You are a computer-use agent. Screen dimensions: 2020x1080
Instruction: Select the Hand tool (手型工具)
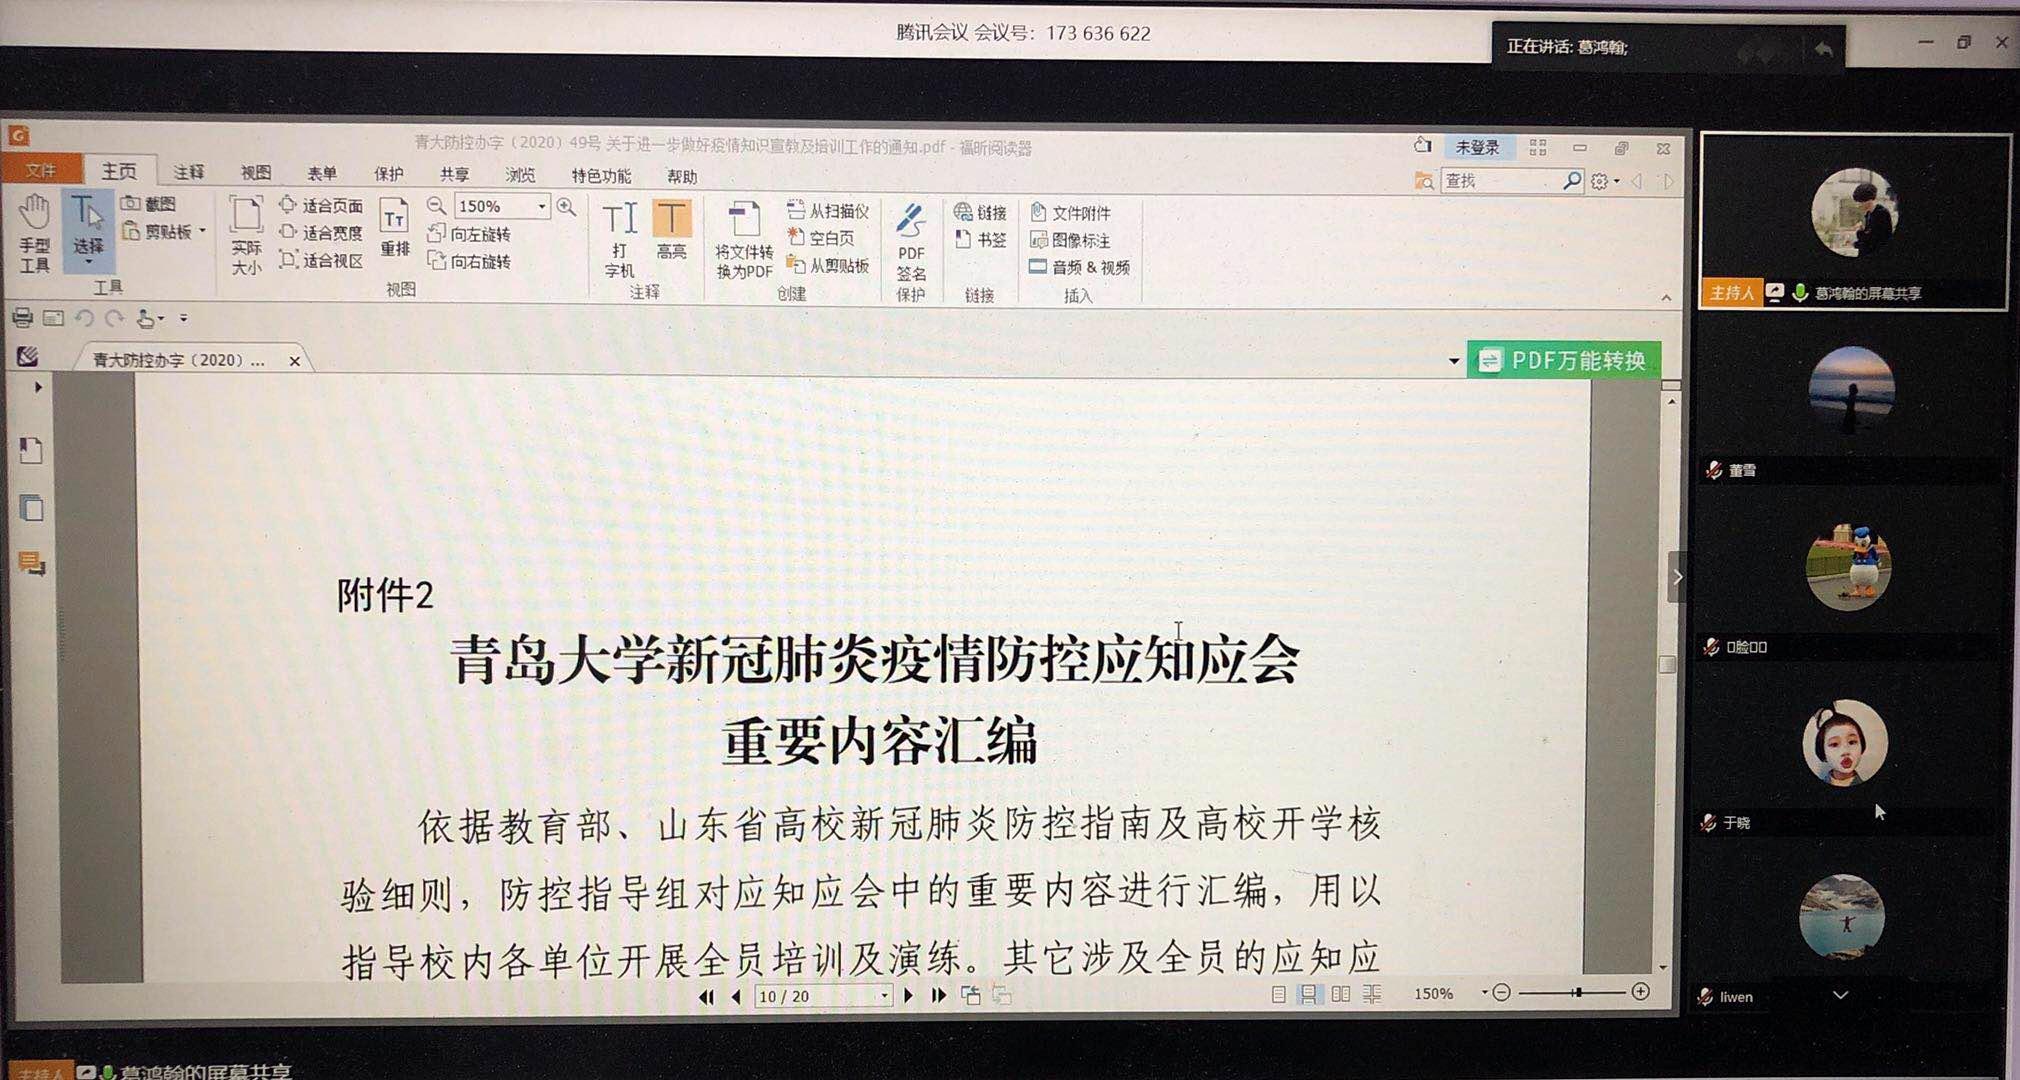pyautogui.click(x=35, y=234)
